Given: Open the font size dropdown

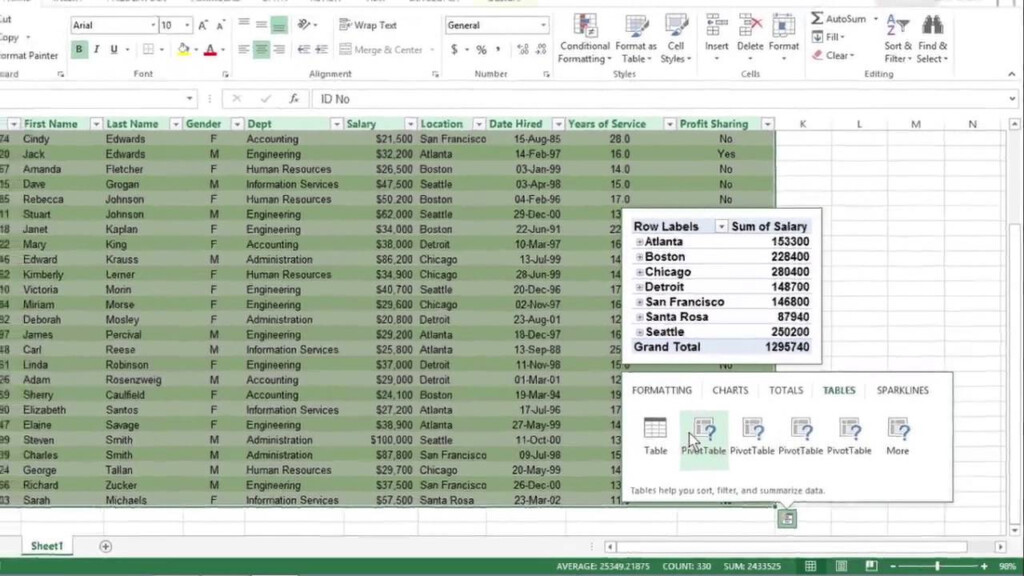Looking at the screenshot, I should 187,25.
